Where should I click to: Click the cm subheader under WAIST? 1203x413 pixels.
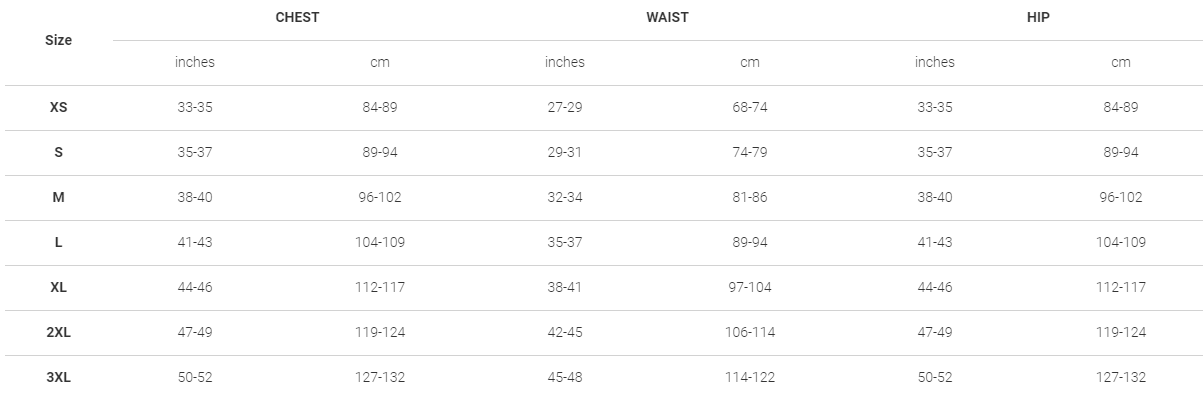[x=750, y=62]
